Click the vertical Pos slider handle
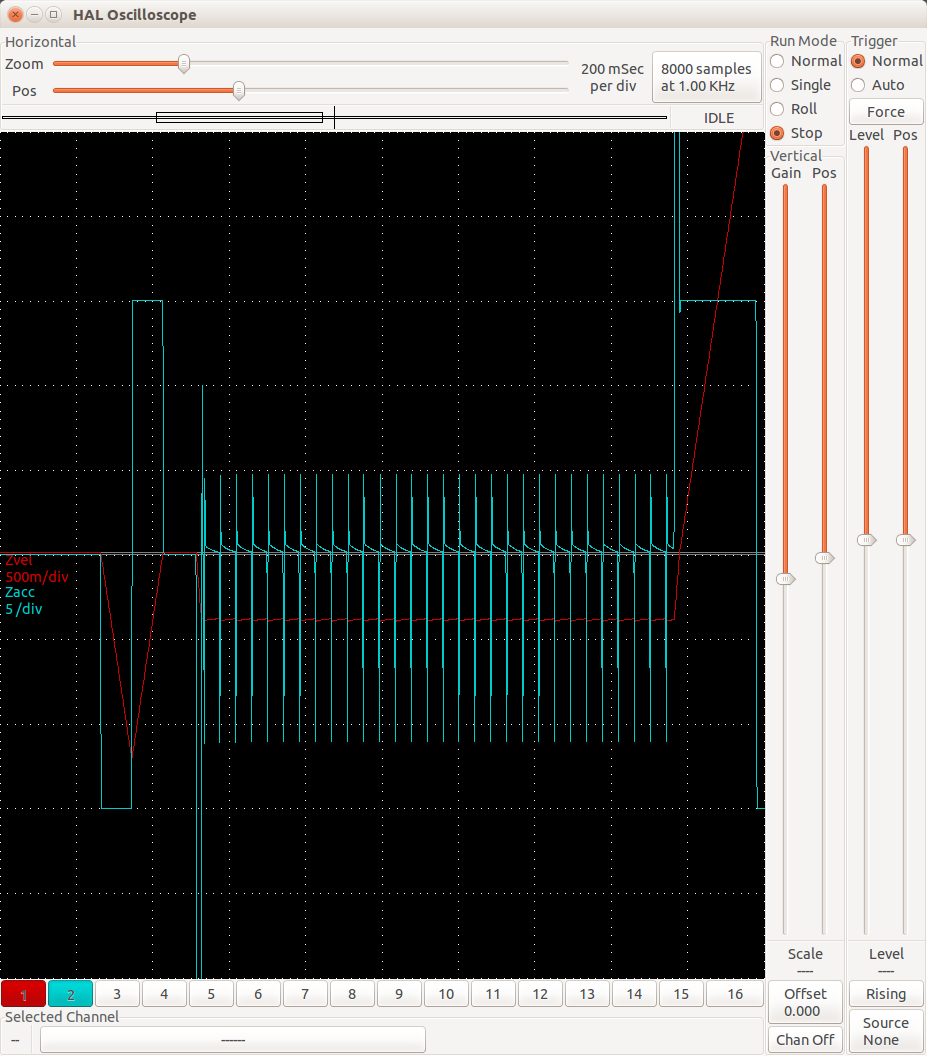Image resolution: width=927 pixels, height=1056 pixels. pos(825,558)
